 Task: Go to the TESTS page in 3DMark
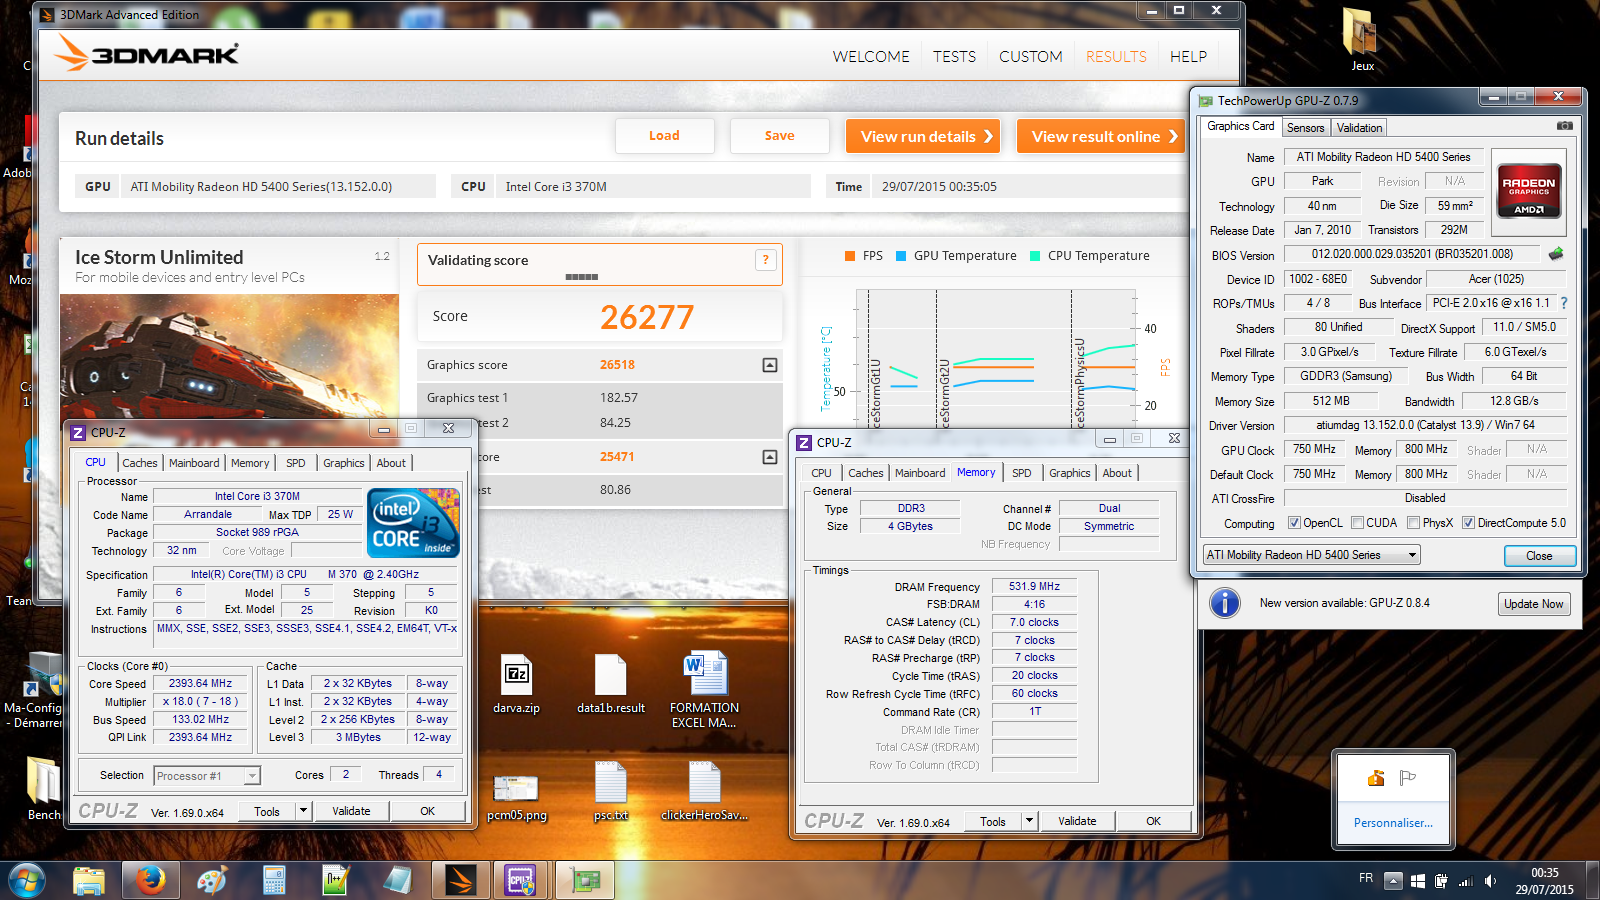954,57
